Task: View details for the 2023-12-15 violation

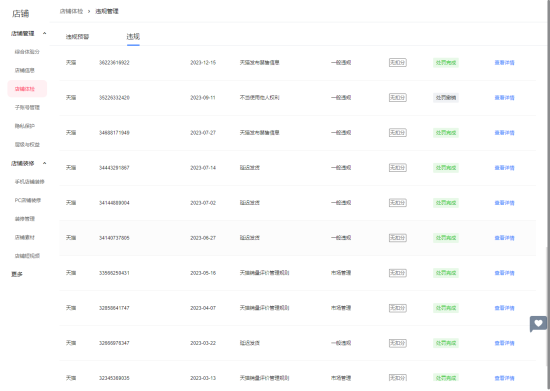Action: [504, 63]
